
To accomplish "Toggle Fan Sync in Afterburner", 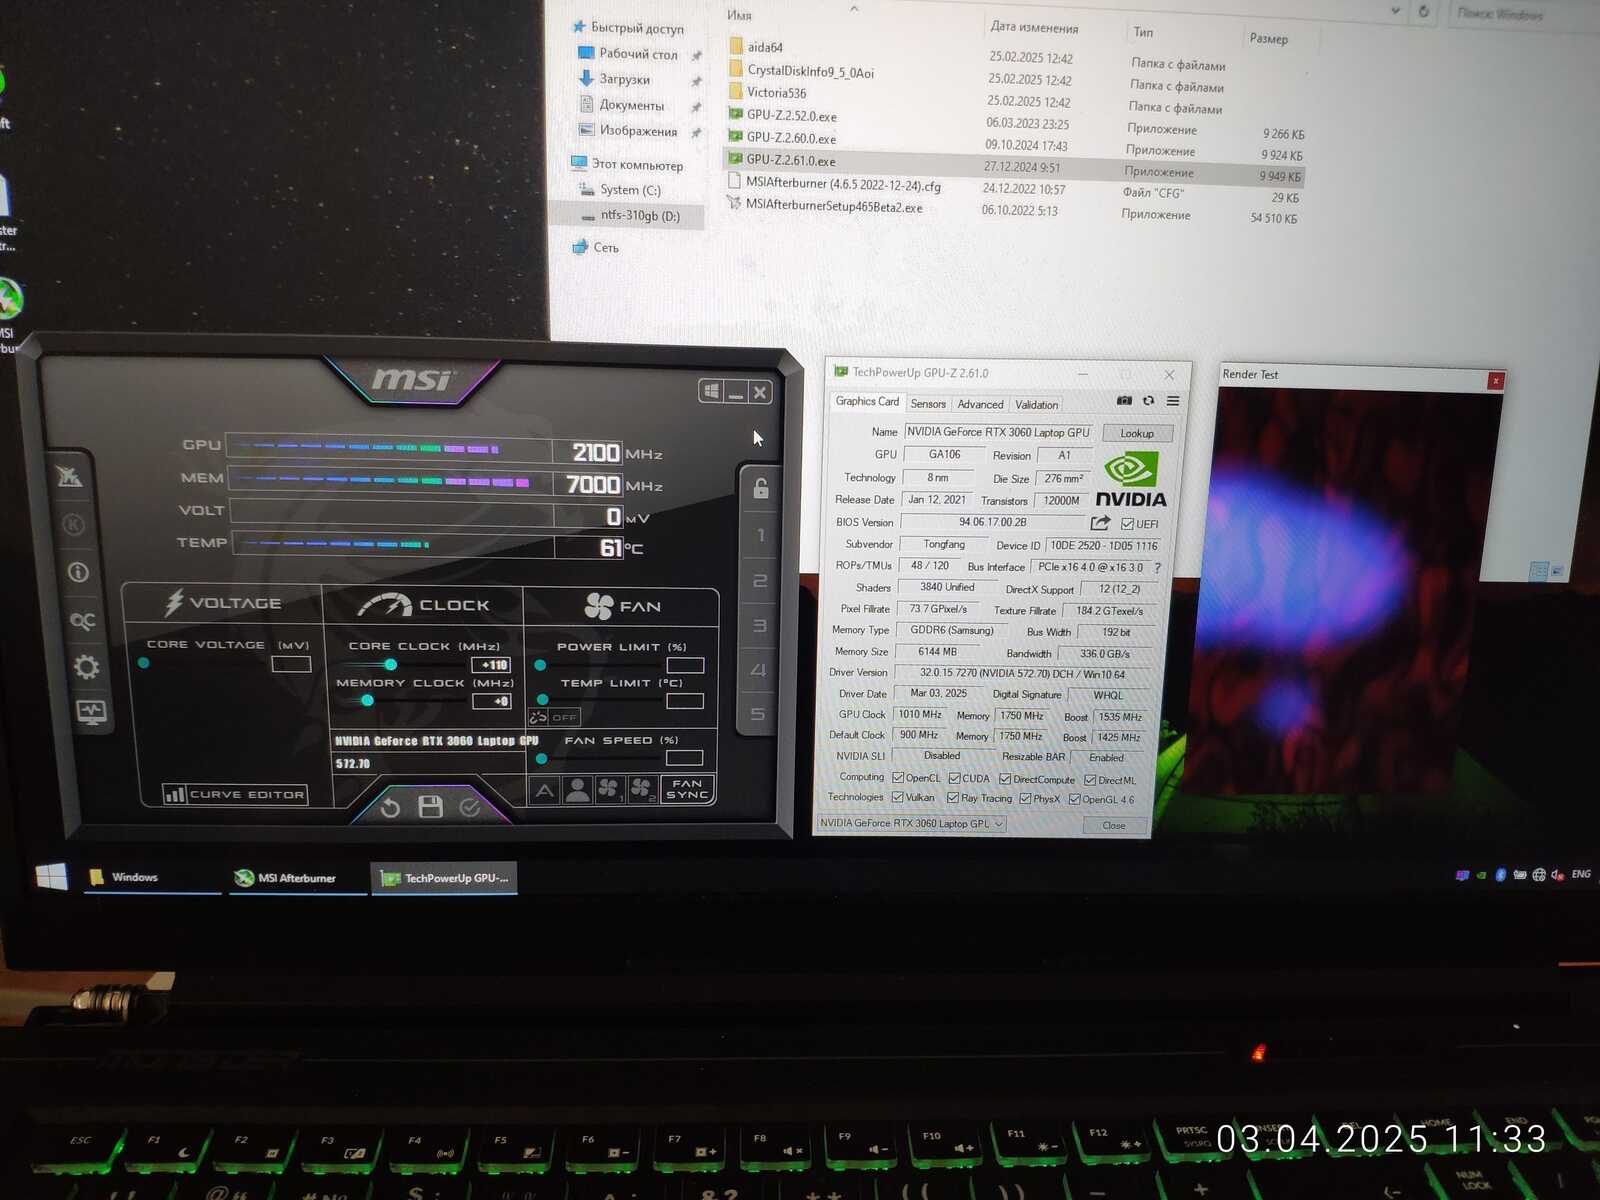I will click(x=688, y=789).
